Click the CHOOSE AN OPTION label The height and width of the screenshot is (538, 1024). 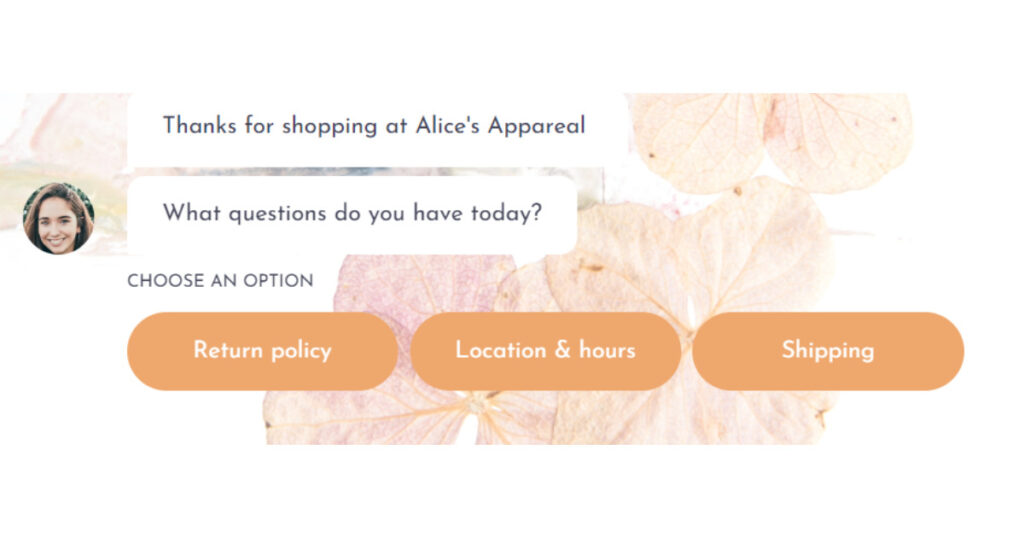(x=220, y=281)
